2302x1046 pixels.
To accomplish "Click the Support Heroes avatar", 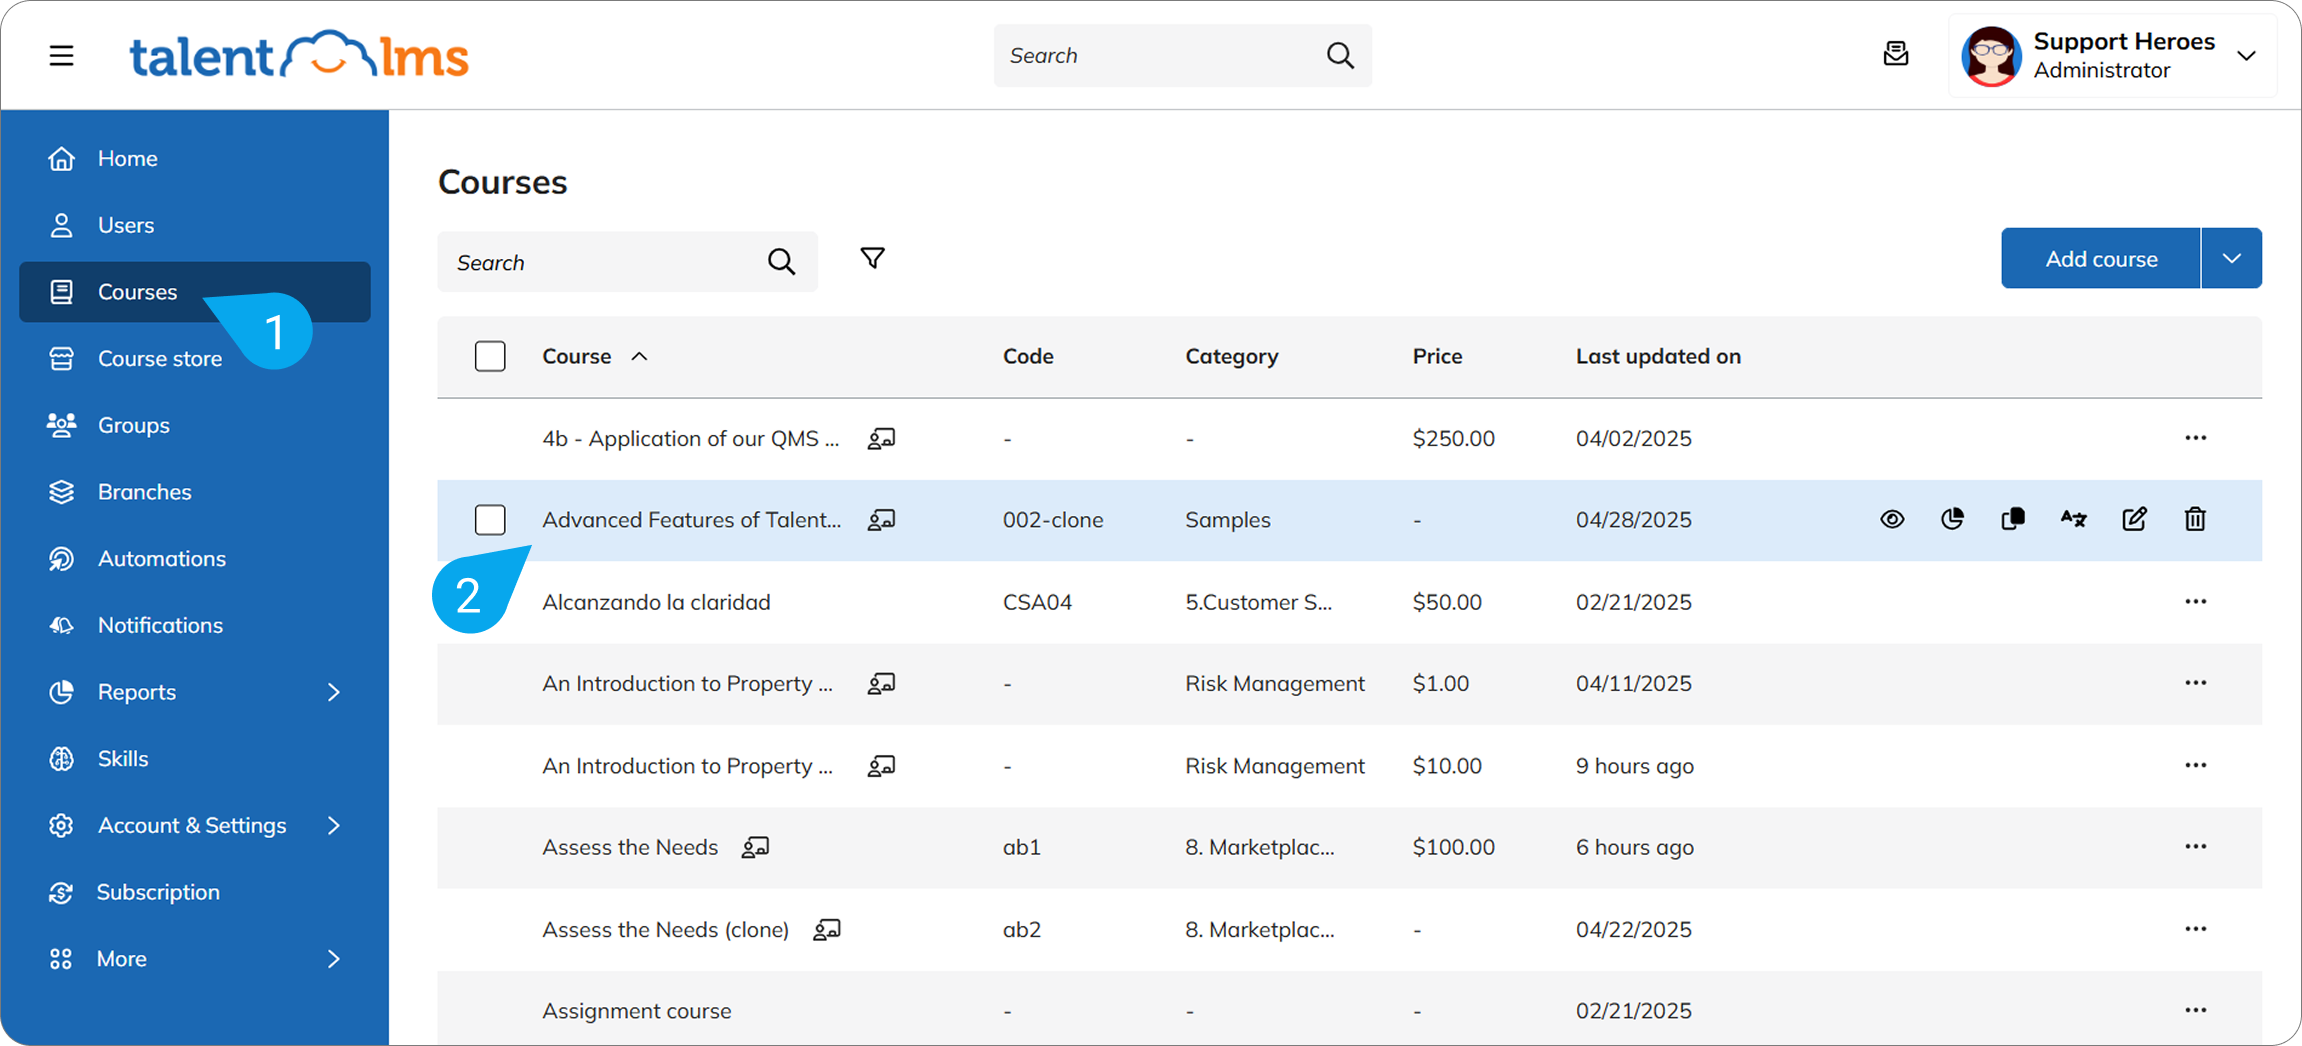I will coord(1991,56).
